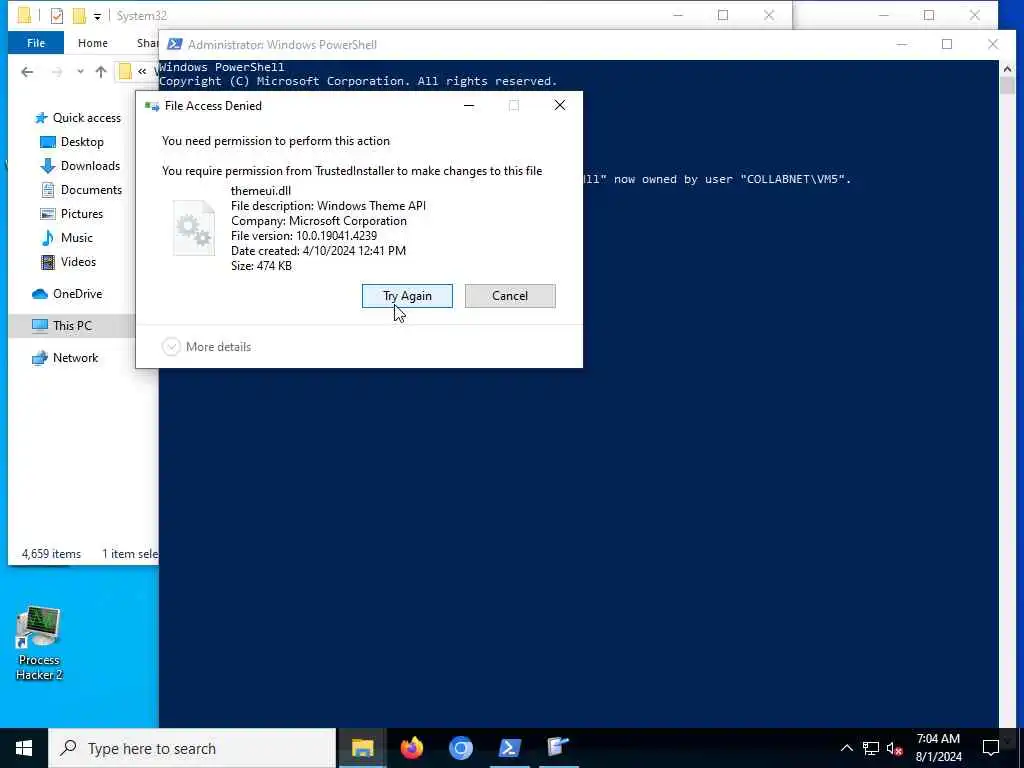Open recent locations dropdown in Explorer

click(80, 72)
